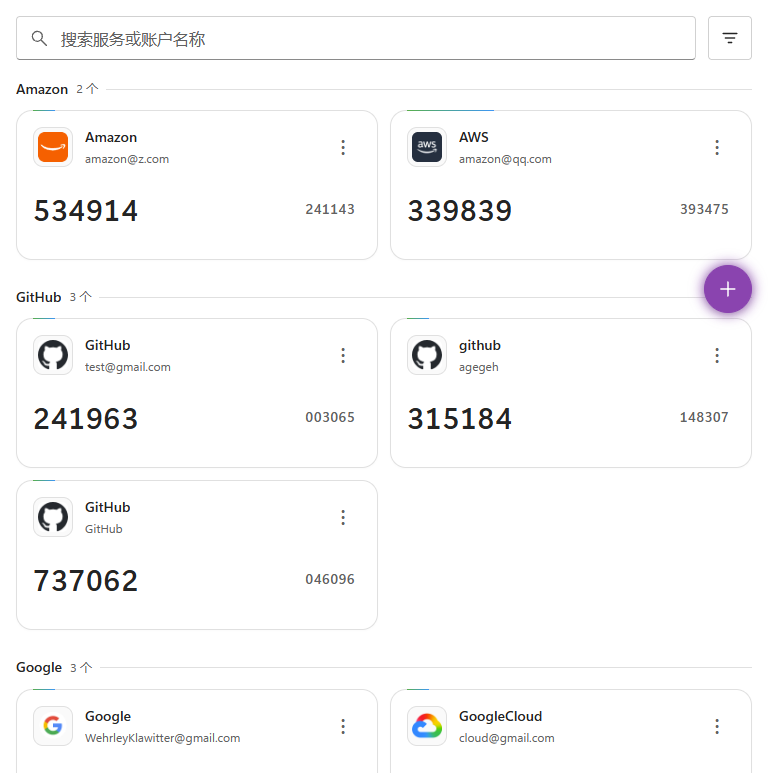
Task: Collapse the GitHub group header
Action: coord(38,297)
